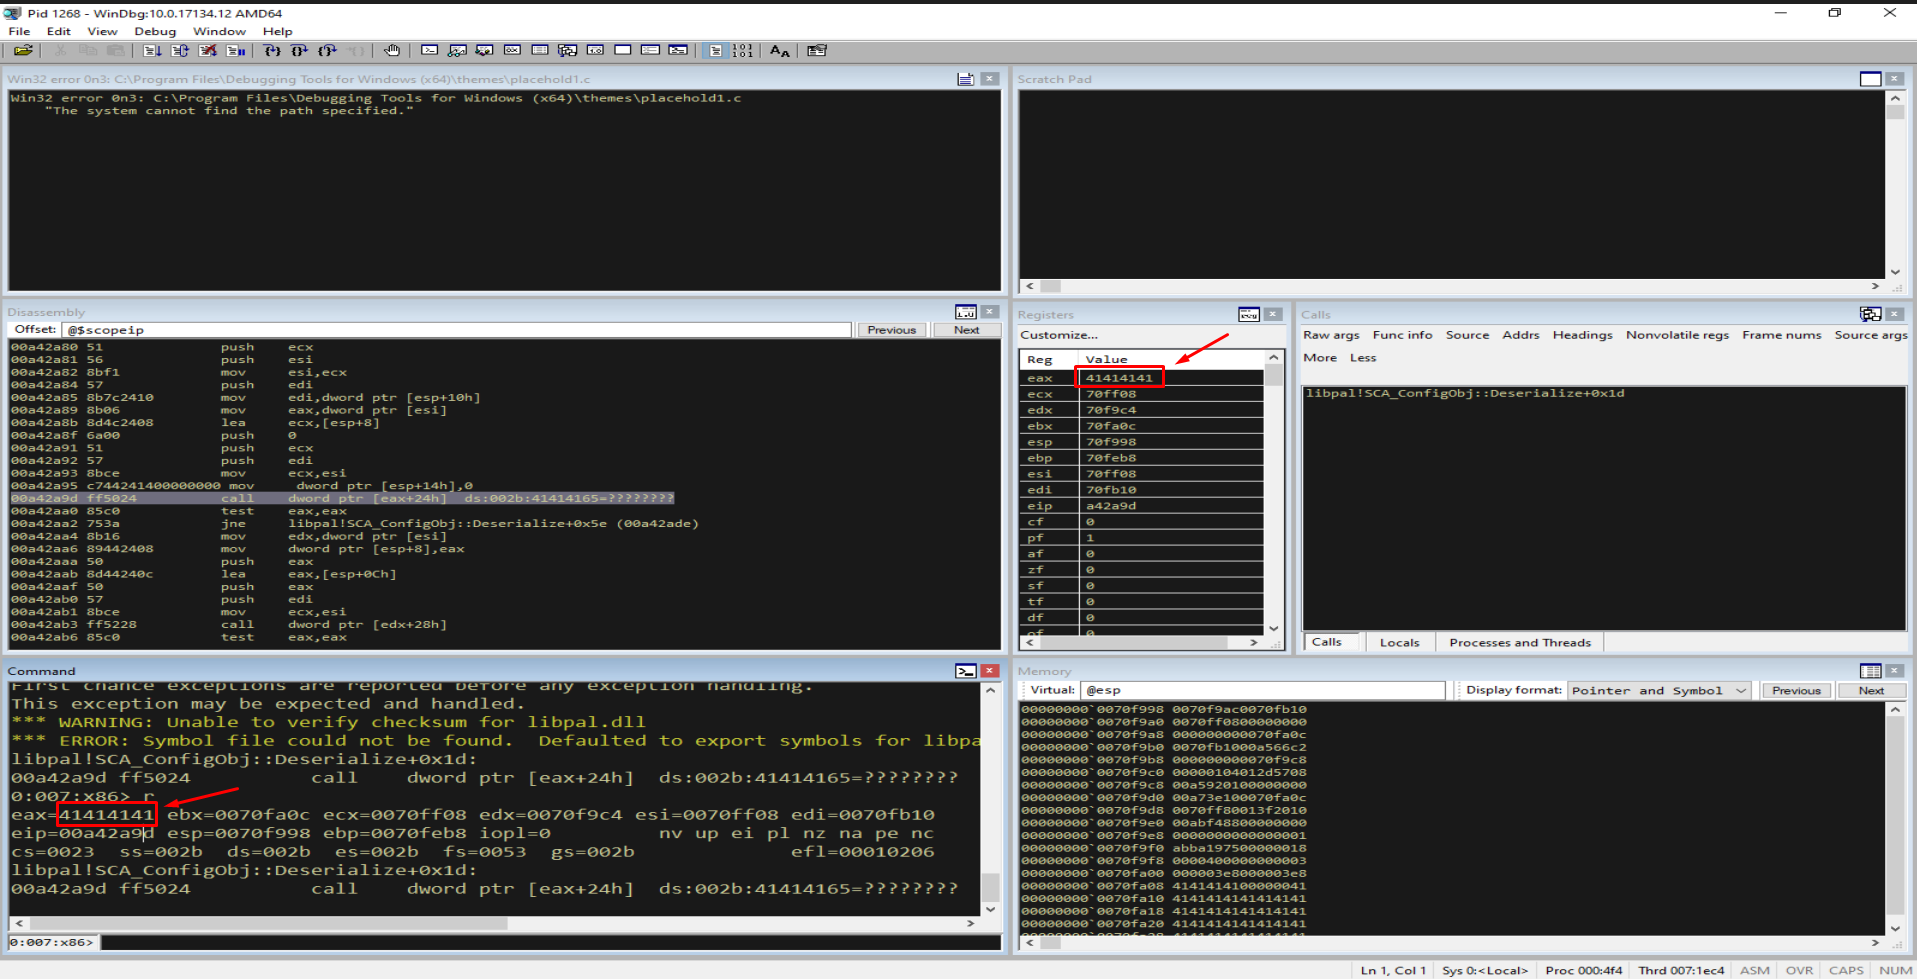Toggle Raw args in Calls panel
Viewport: 1917px width, 979px height.
1331,335
